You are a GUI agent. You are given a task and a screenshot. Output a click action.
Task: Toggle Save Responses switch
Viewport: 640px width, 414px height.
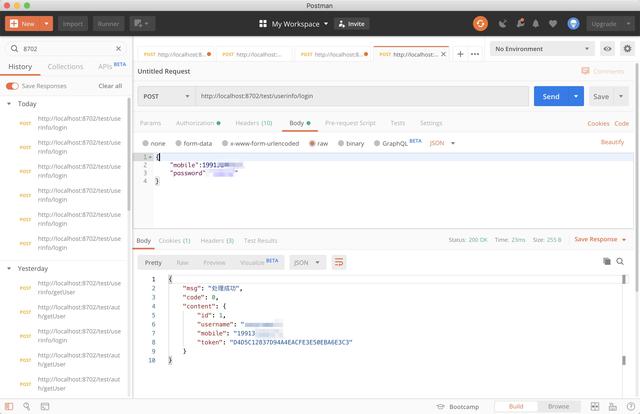tap(12, 86)
